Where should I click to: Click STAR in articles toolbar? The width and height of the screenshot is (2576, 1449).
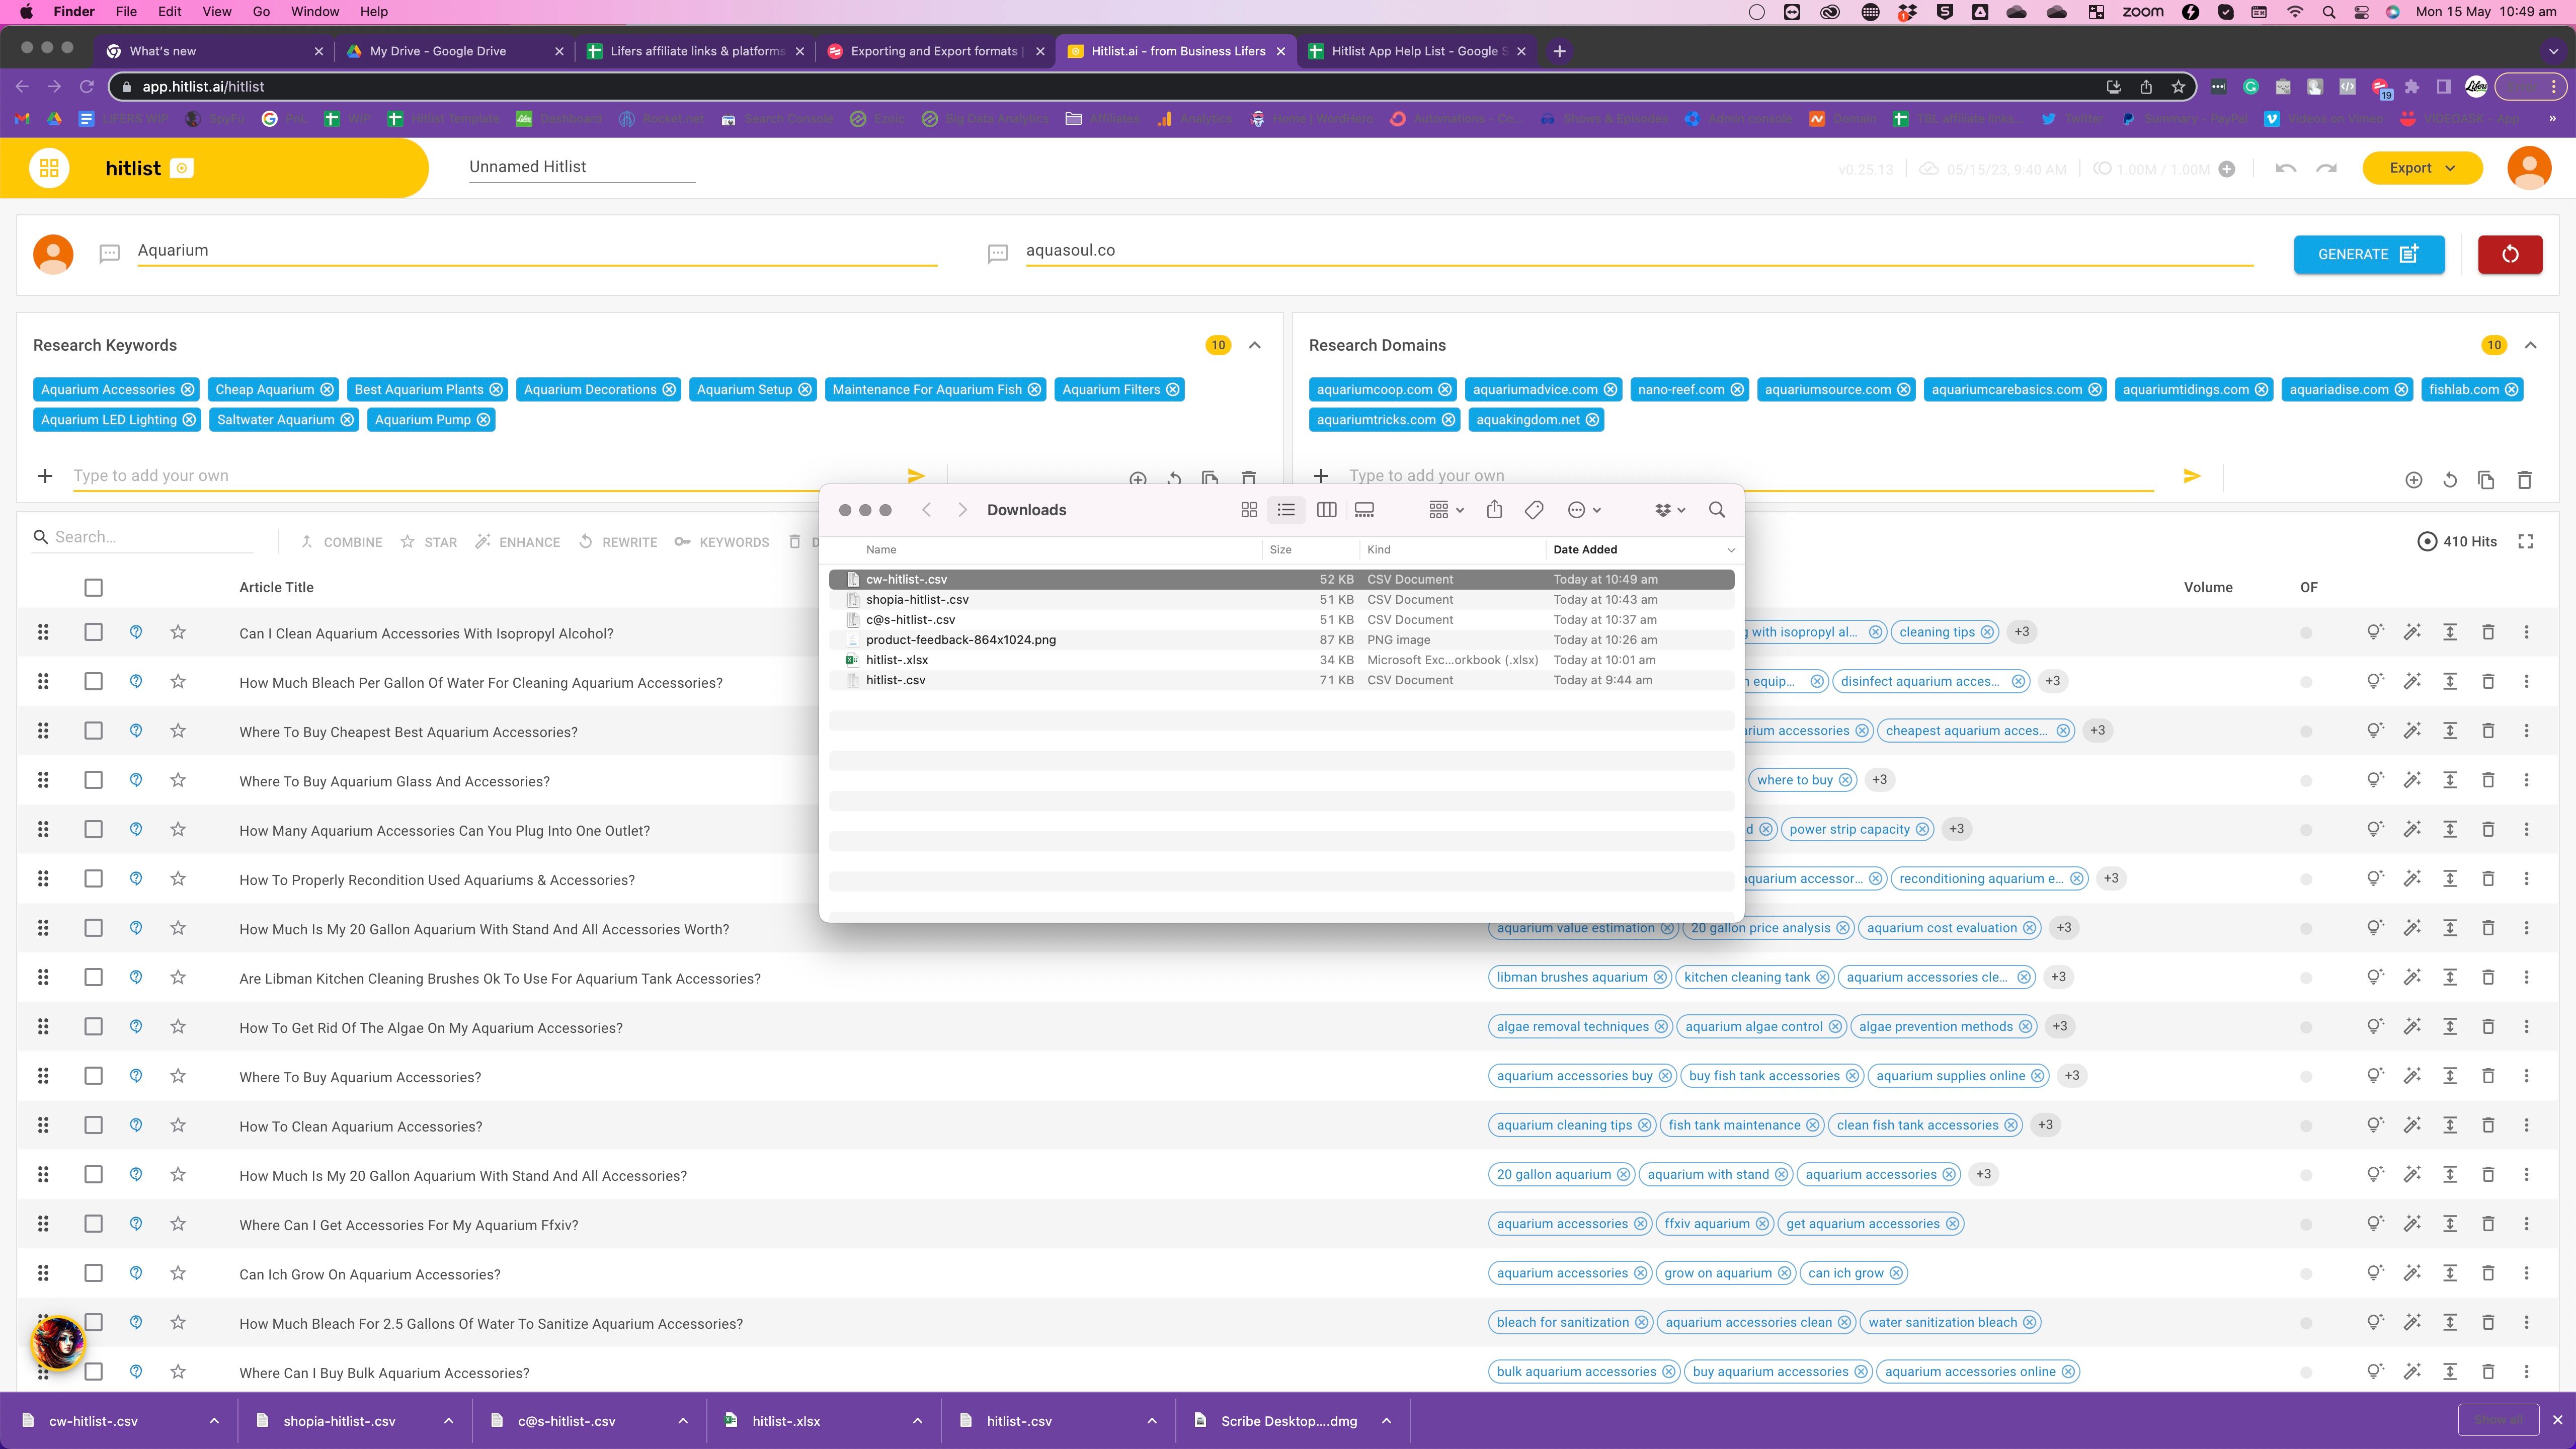pos(428,542)
